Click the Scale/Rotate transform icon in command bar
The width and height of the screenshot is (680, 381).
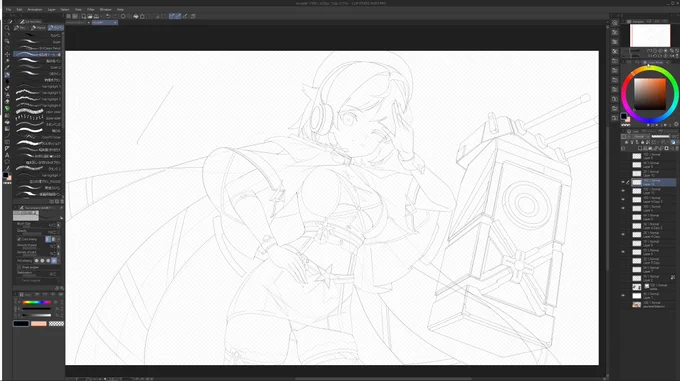pyautogui.click(x=142, y=16)
